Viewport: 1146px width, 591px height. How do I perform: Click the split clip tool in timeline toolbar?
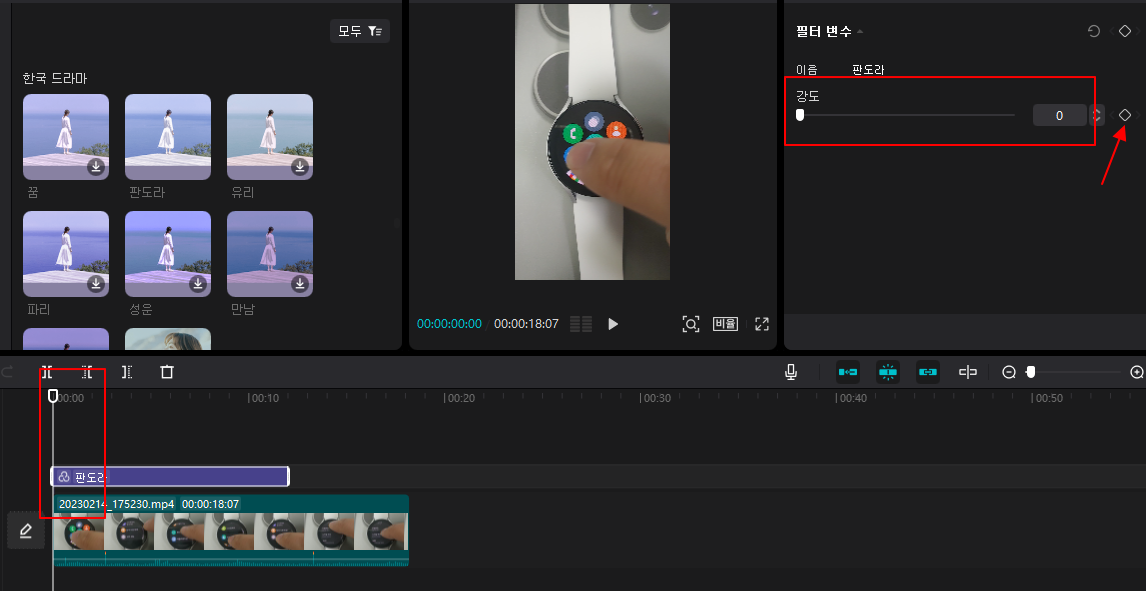[48, 373]
